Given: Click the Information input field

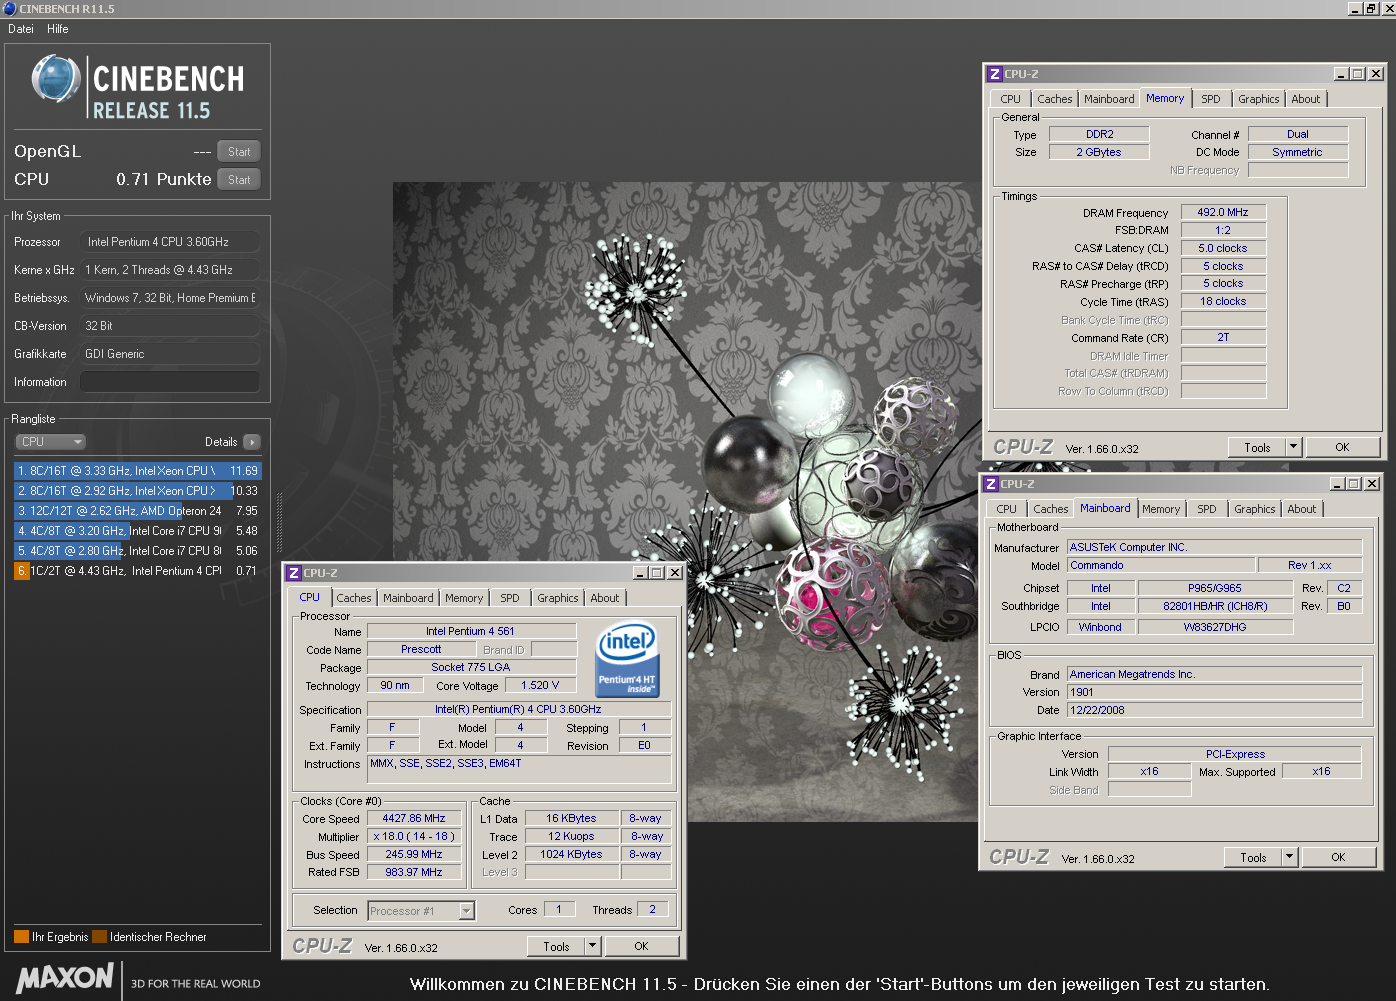Looking at the screenshot, I should (x=170, y=382).
